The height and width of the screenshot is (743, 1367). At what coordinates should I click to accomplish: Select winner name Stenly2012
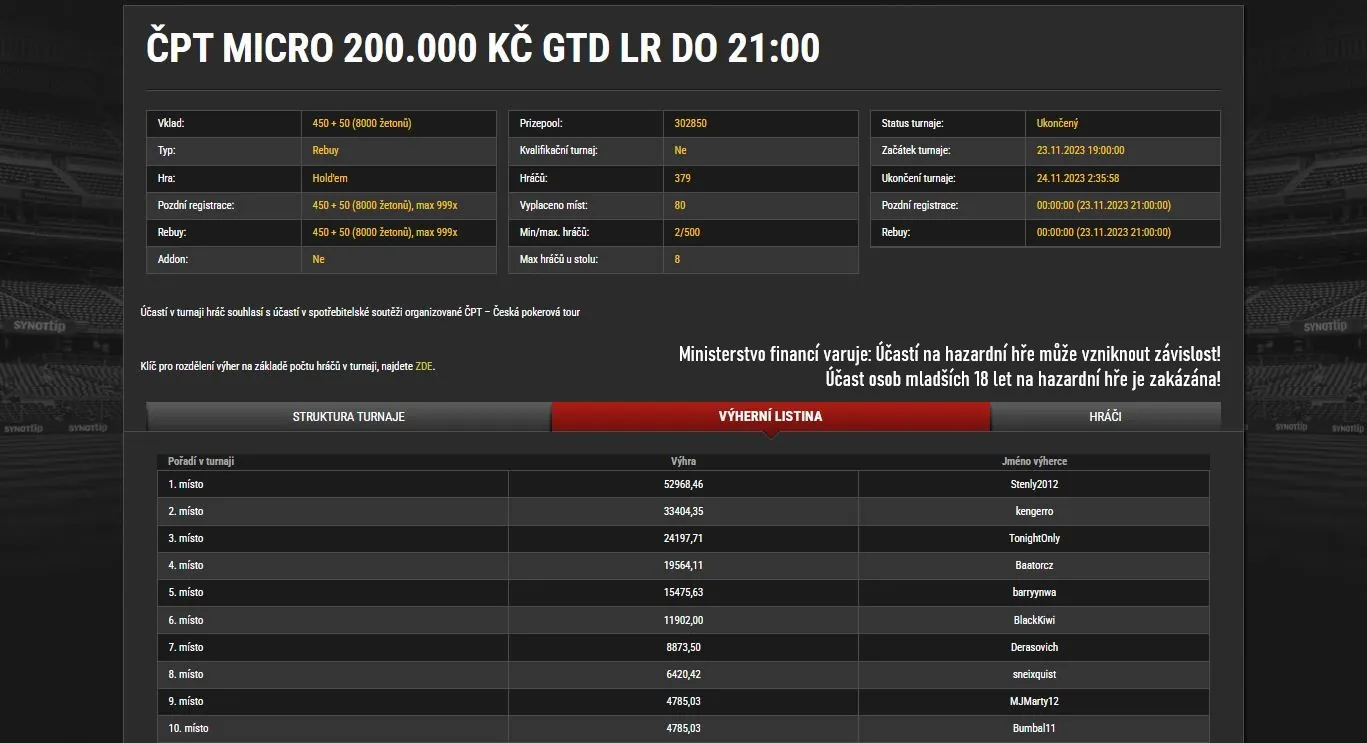pyautogui.click(x=1034, y=484)
